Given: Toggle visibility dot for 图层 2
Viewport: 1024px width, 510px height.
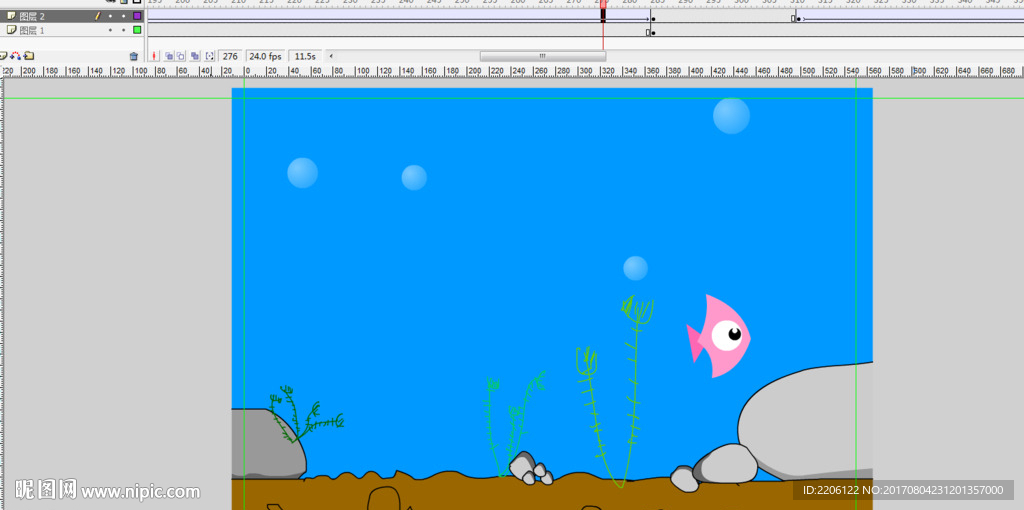Looking at the screenshot, I should click(x=110, y=17).
